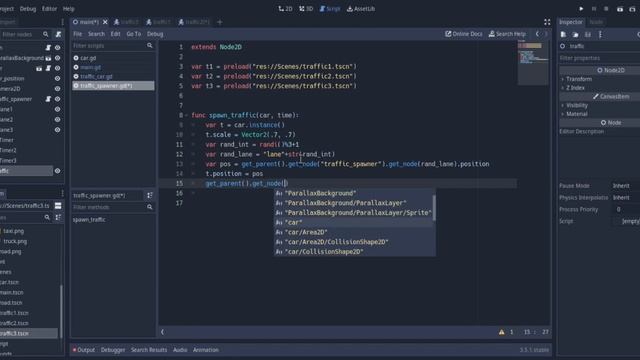640x360 pixels.
Task: Open the Script workspace
Action: pos(330,9)
